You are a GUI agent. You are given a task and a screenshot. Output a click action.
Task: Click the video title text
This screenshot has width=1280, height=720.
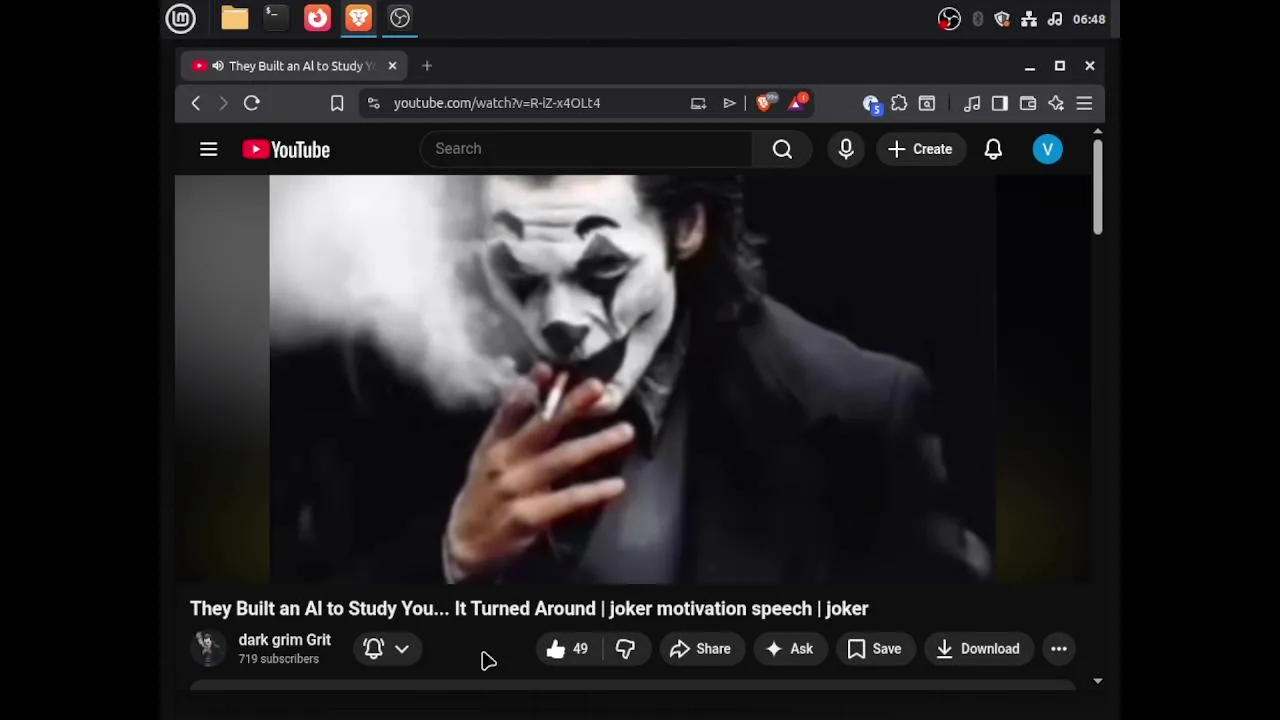529,609
